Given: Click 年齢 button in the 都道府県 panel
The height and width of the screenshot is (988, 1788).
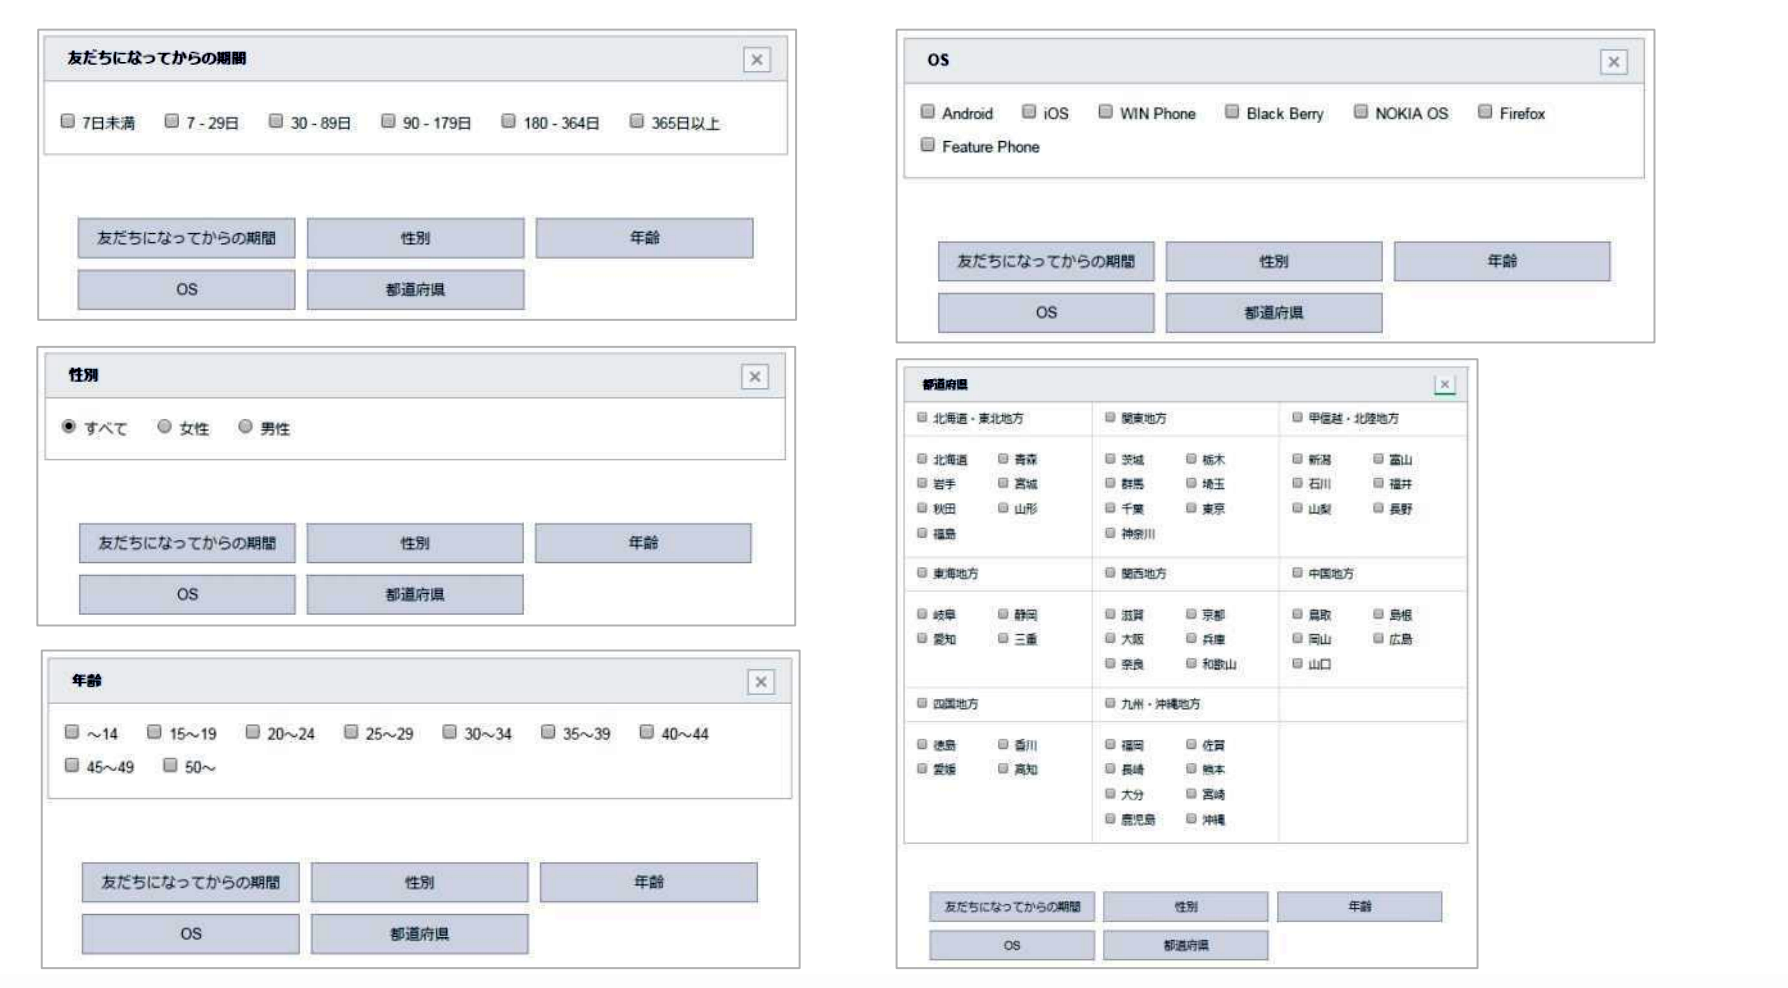Looking at the screenshot, I should pos(1359,906).
